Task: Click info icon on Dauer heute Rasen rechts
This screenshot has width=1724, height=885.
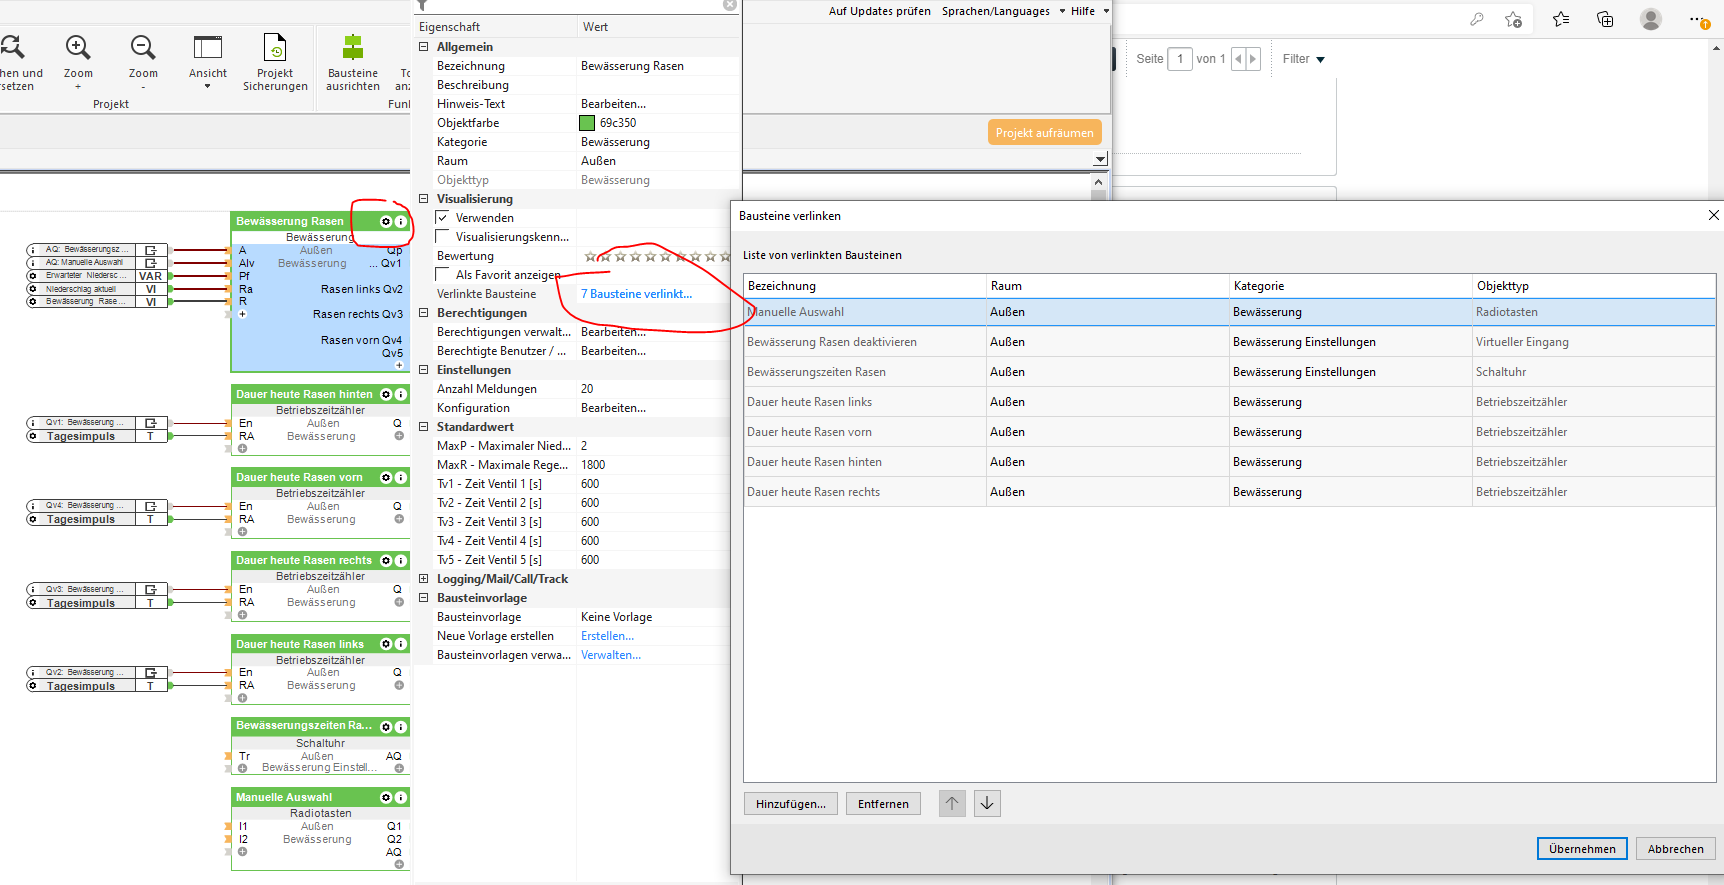Action: click(x=401, y=561)
